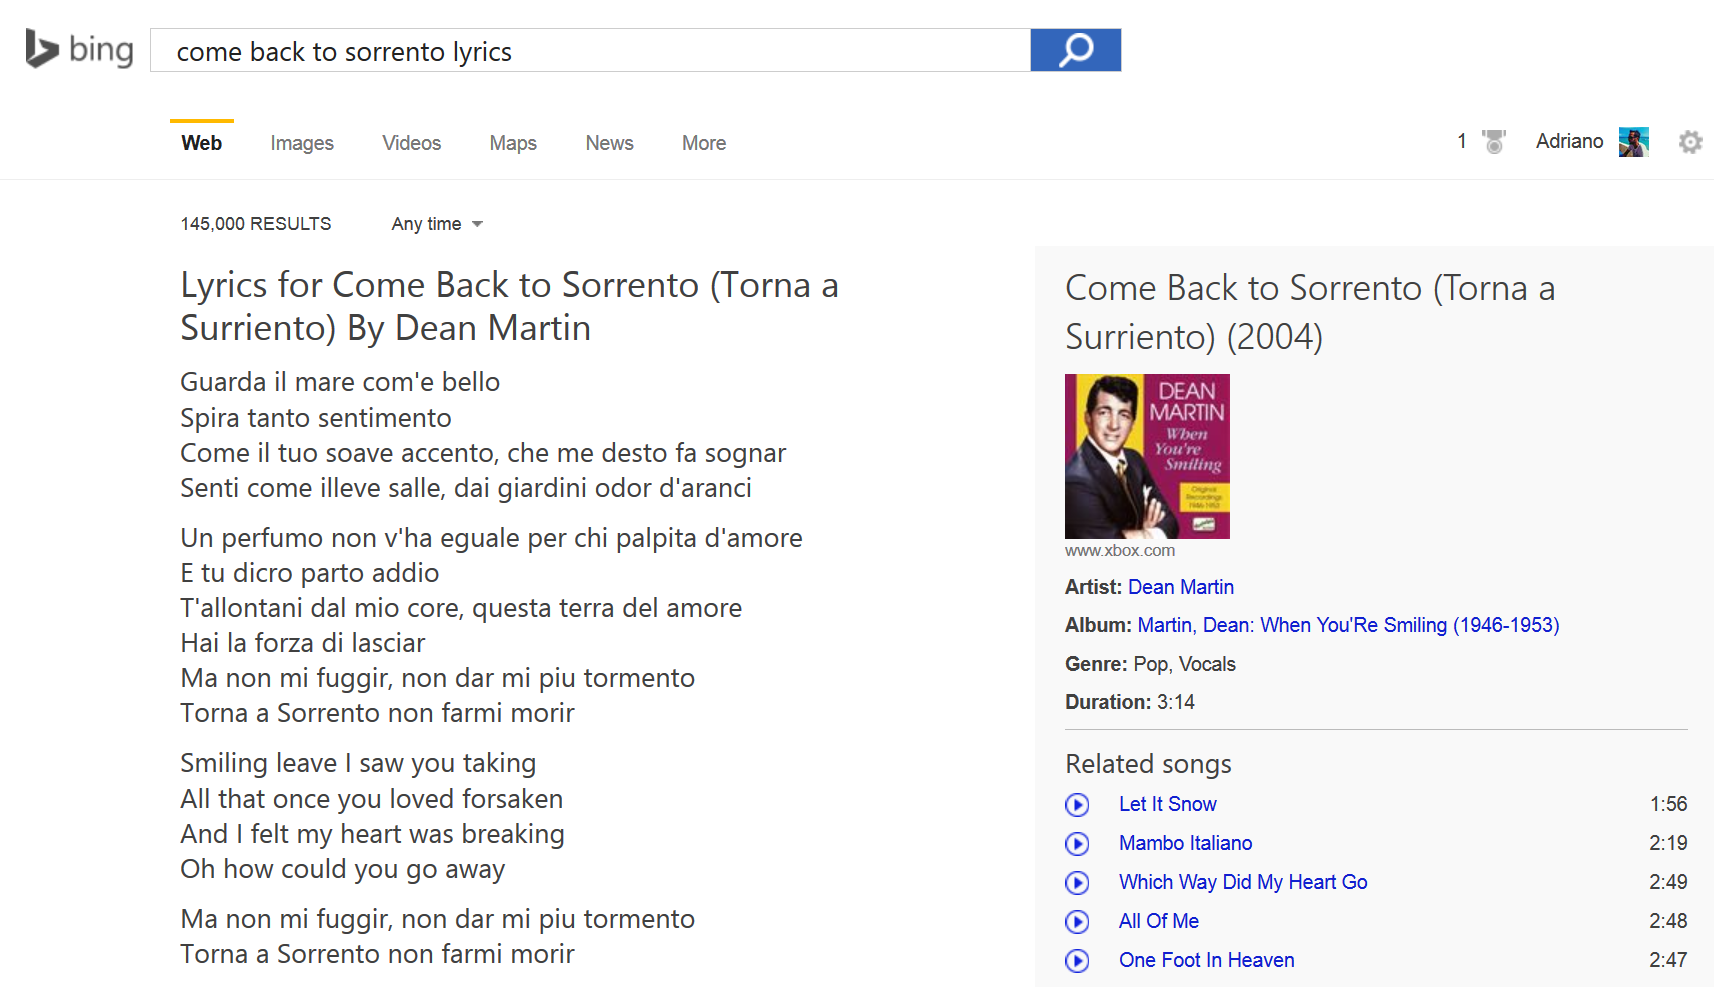Click the Dean Martin album cover thumbnail
Viewport: 1714px width, 987px height.
(1147, 456)
